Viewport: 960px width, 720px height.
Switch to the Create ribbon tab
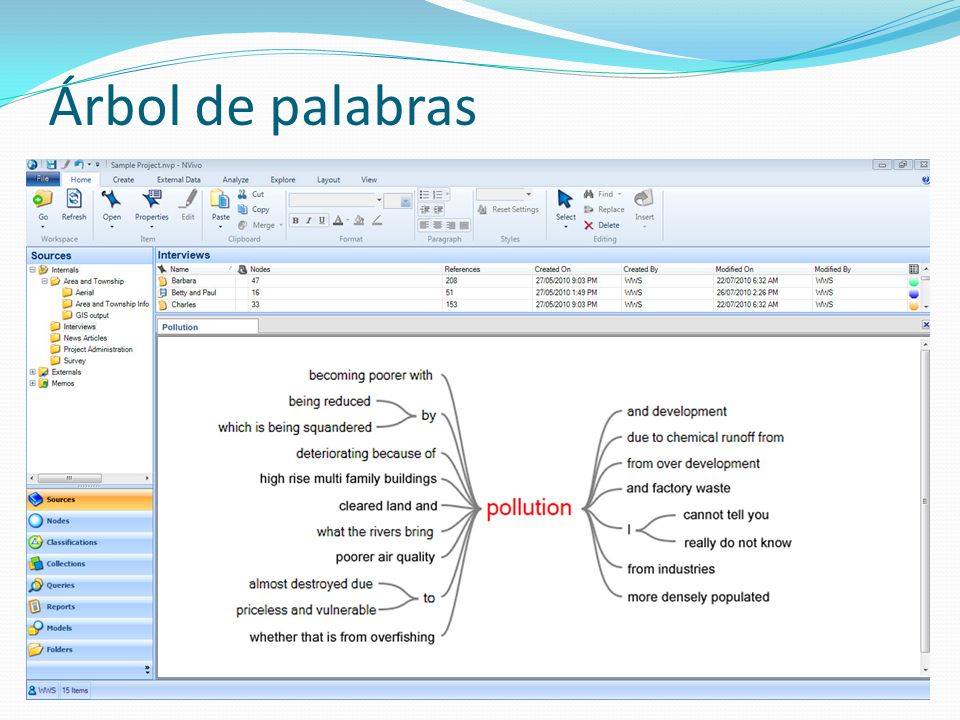pos(123,179)
